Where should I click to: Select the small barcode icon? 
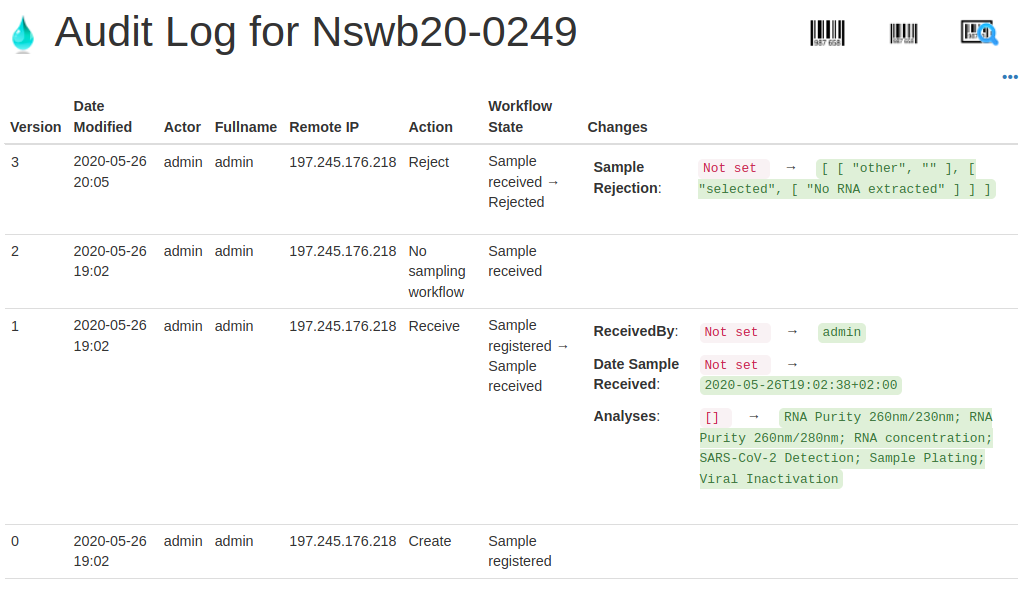pyautogui.click(x=903, y=32)
